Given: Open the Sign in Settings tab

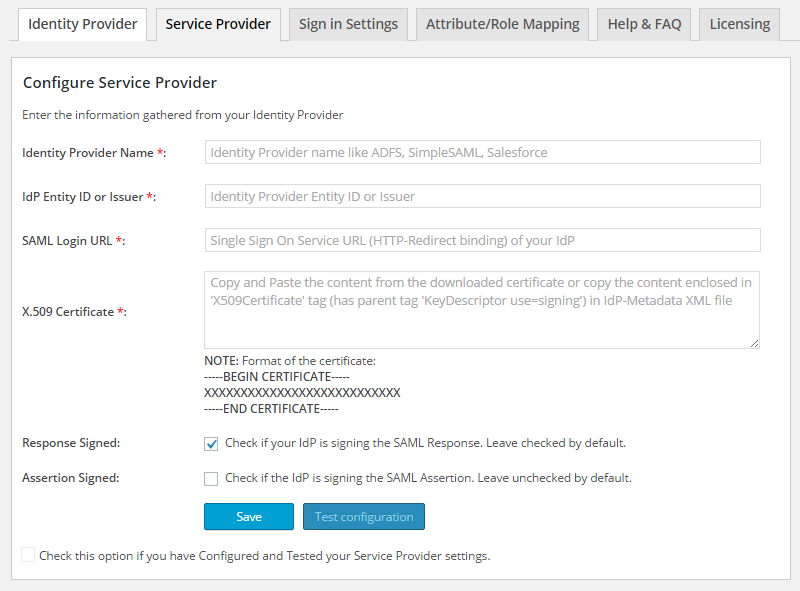Looking at the screenshot, I should [x=347, y=24].
